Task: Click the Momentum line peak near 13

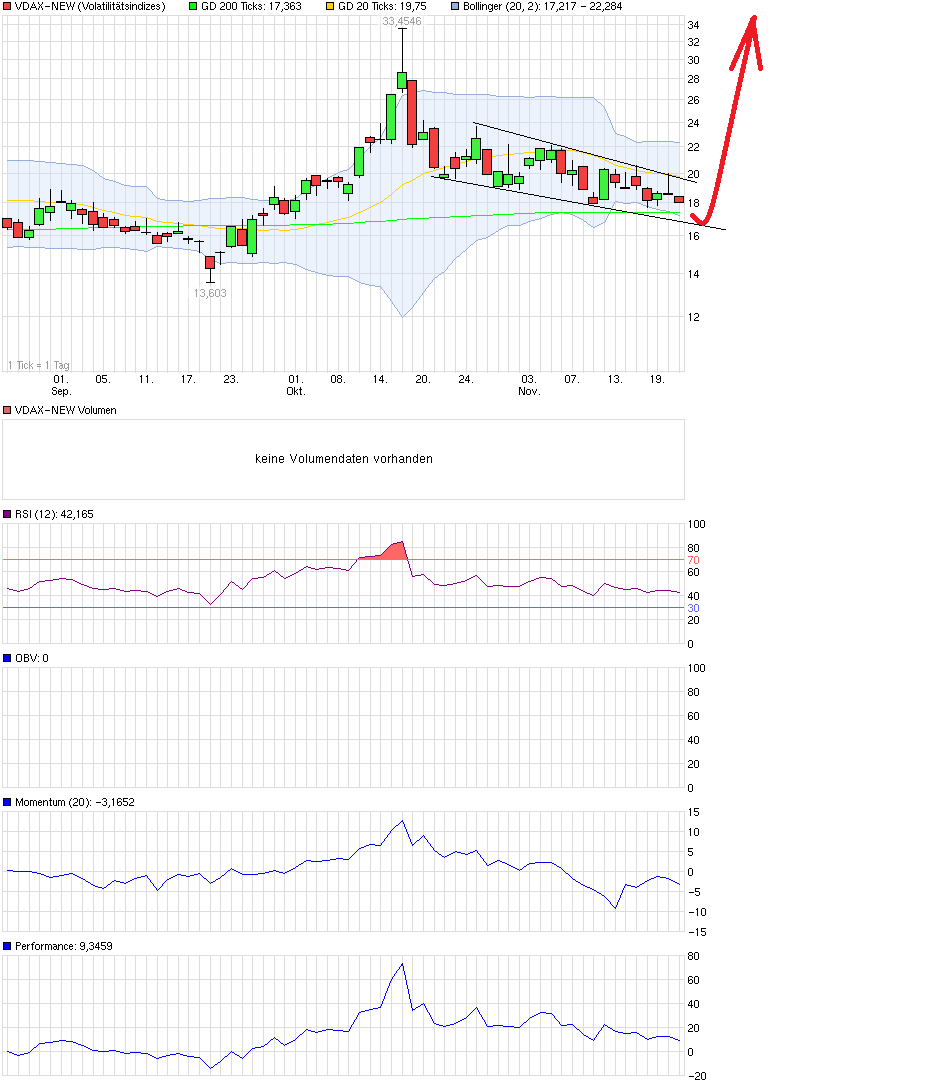Action: pos(402,821)
